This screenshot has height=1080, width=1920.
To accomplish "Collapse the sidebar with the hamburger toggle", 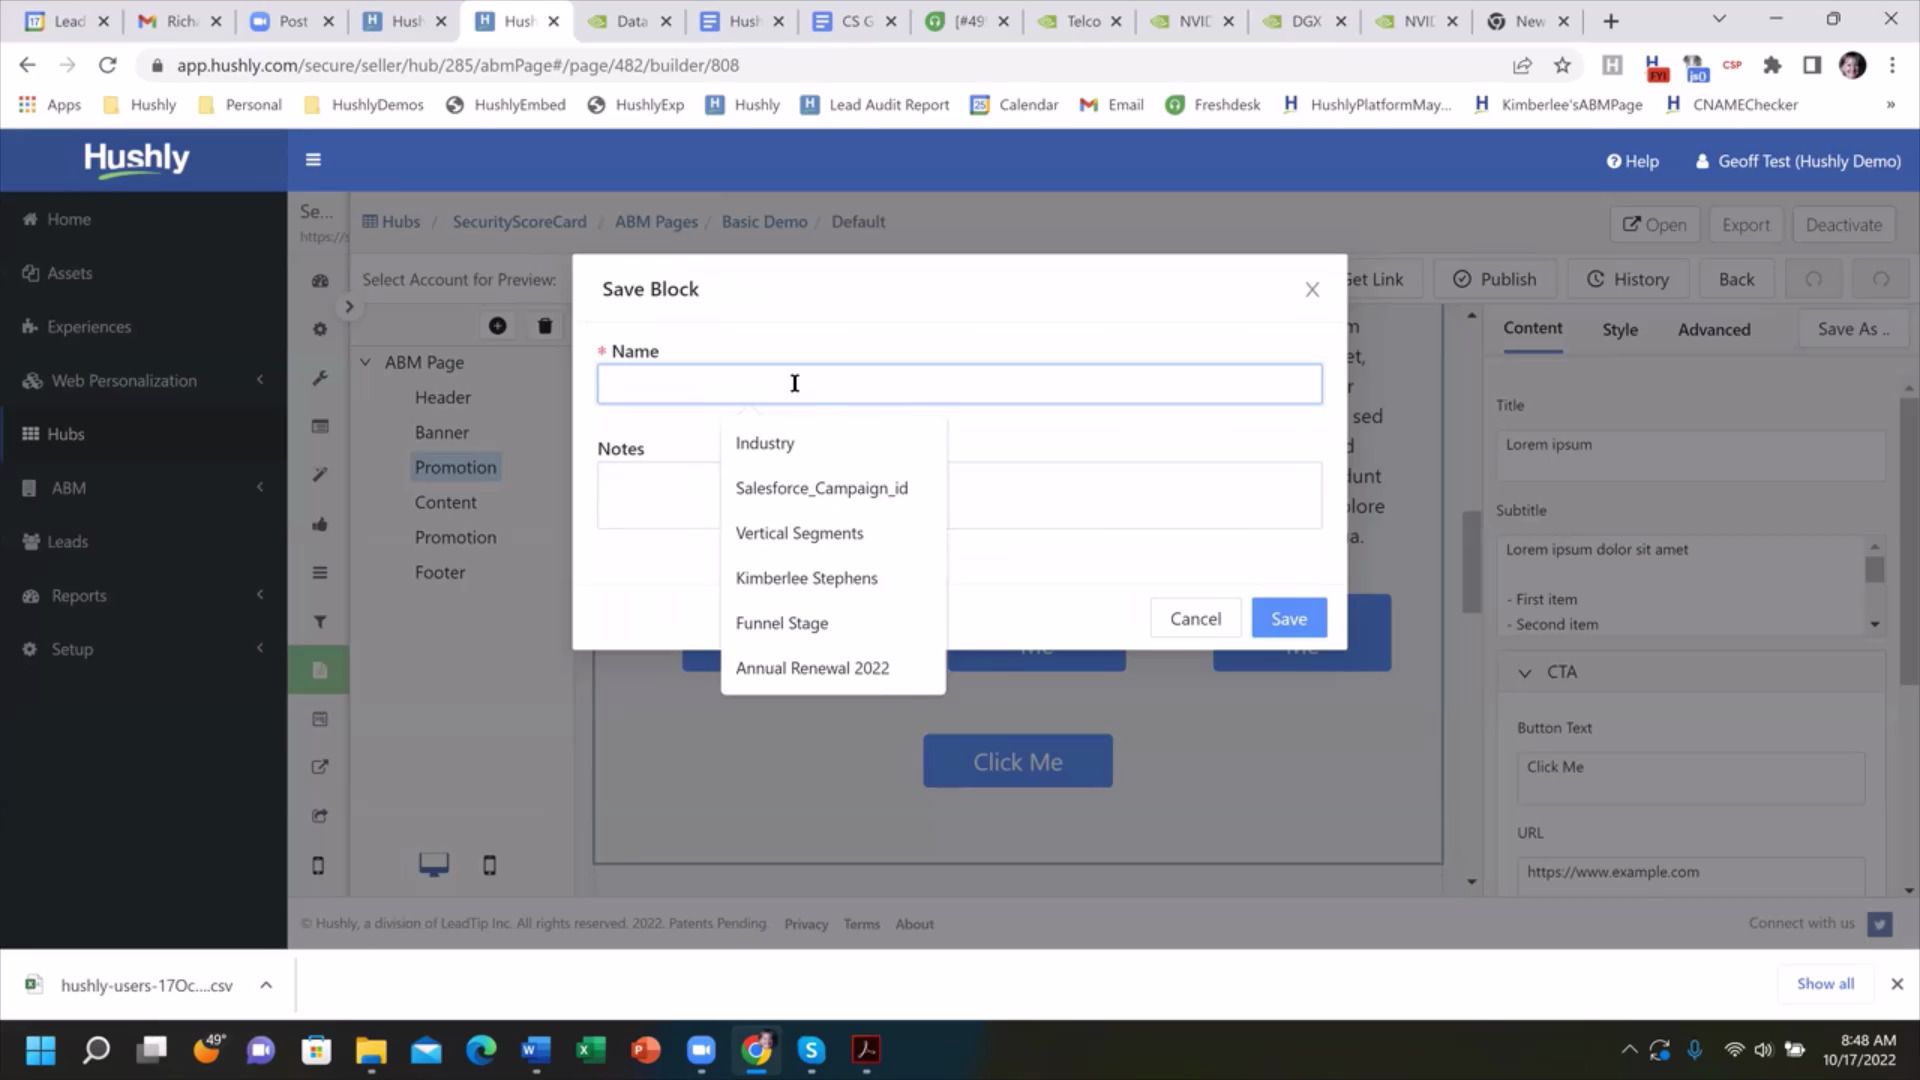I will pyautogui.click(x=313, y=159).
